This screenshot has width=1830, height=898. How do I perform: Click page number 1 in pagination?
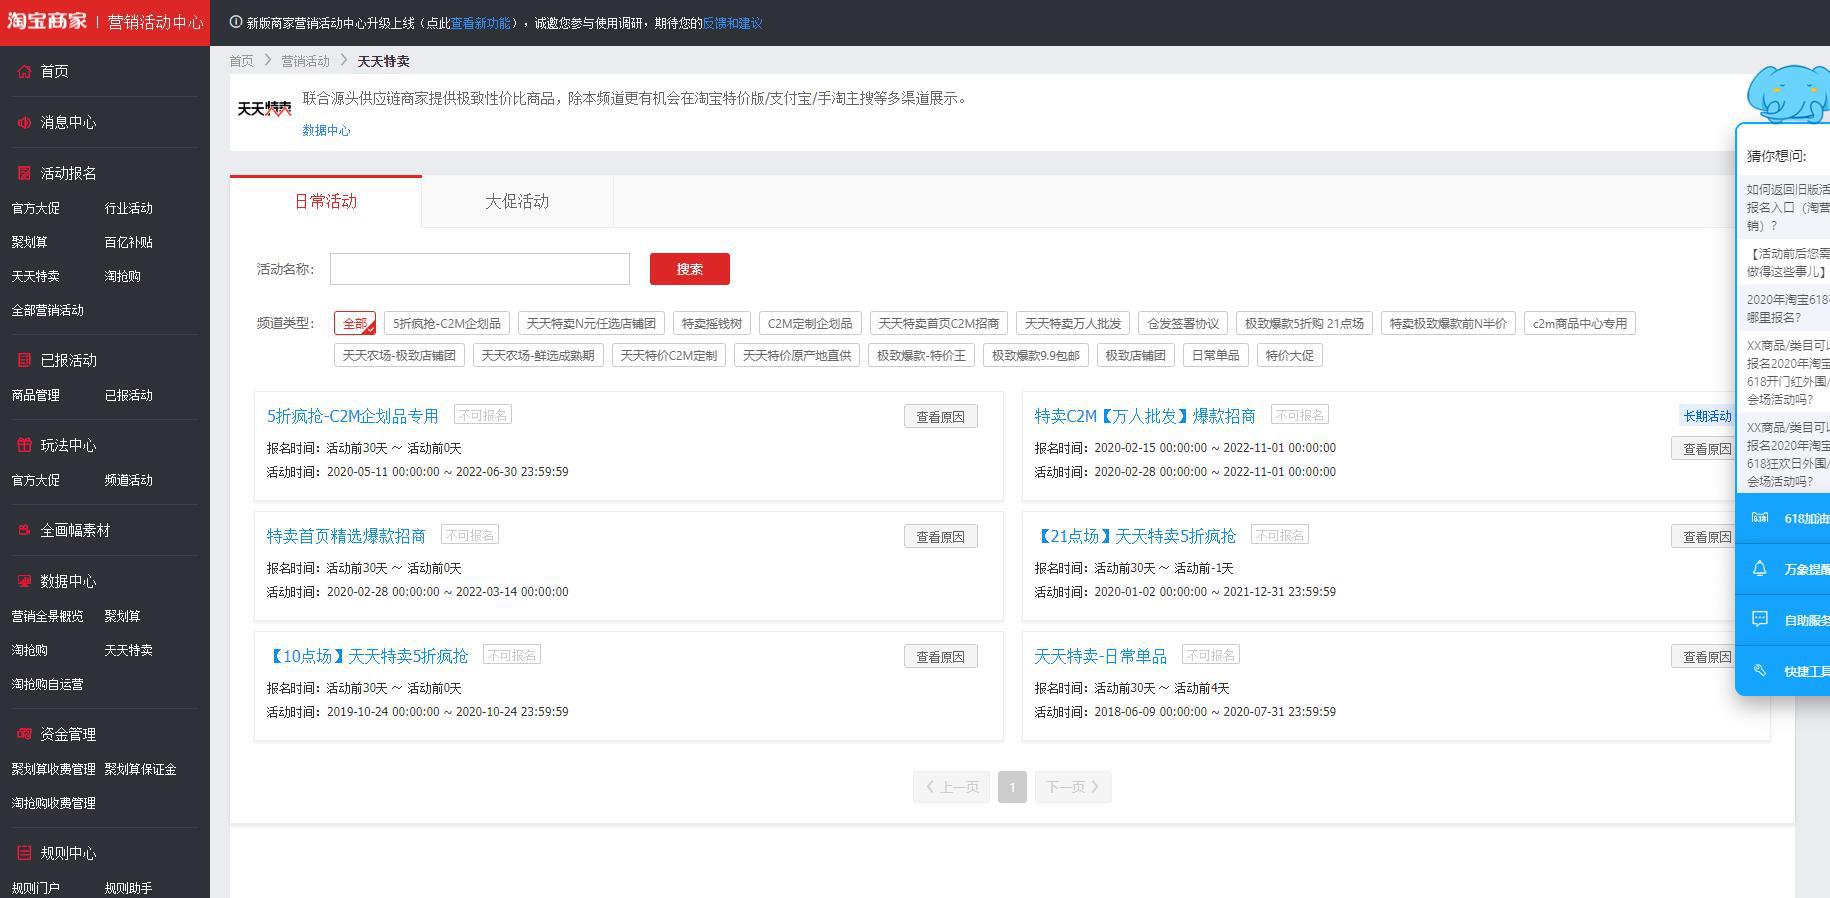(x=1012, y=787)
